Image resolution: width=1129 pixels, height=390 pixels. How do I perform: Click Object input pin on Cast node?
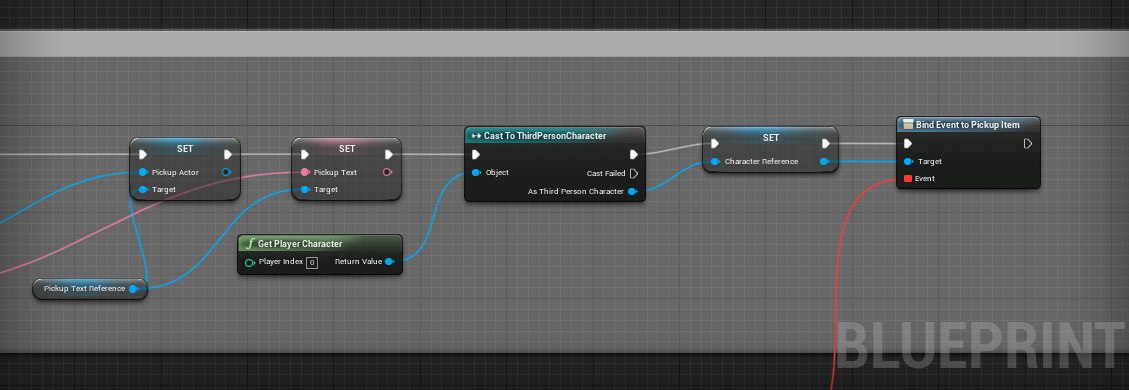pos(476,173)
